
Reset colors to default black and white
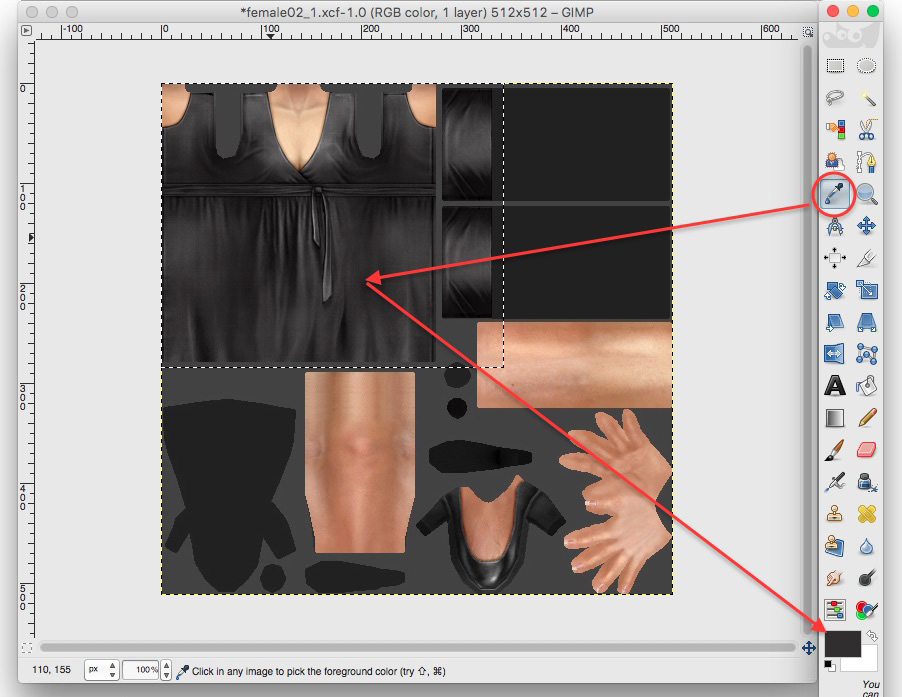[829, 665]
